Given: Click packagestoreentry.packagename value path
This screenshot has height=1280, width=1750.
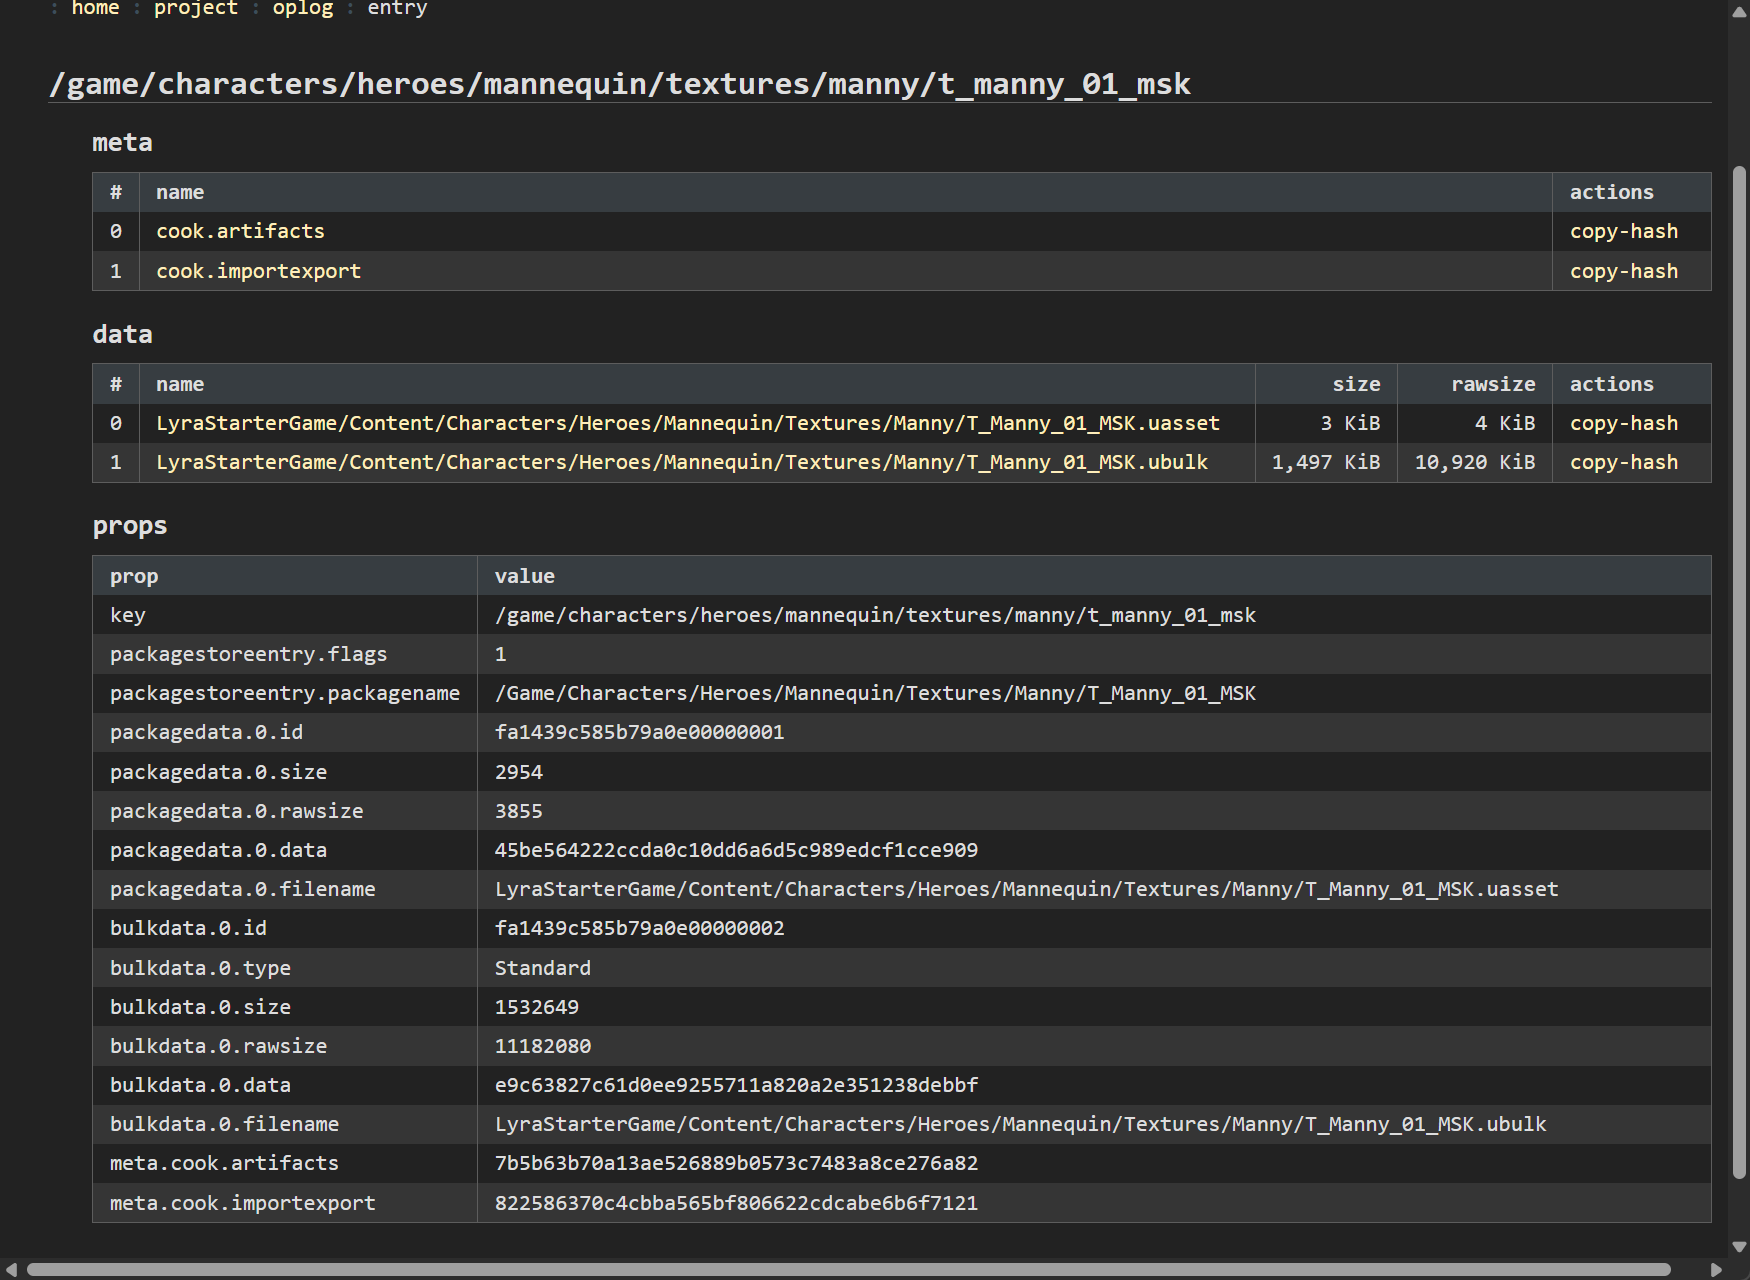Looking at the screenshot, I should [x=875, y=693].
